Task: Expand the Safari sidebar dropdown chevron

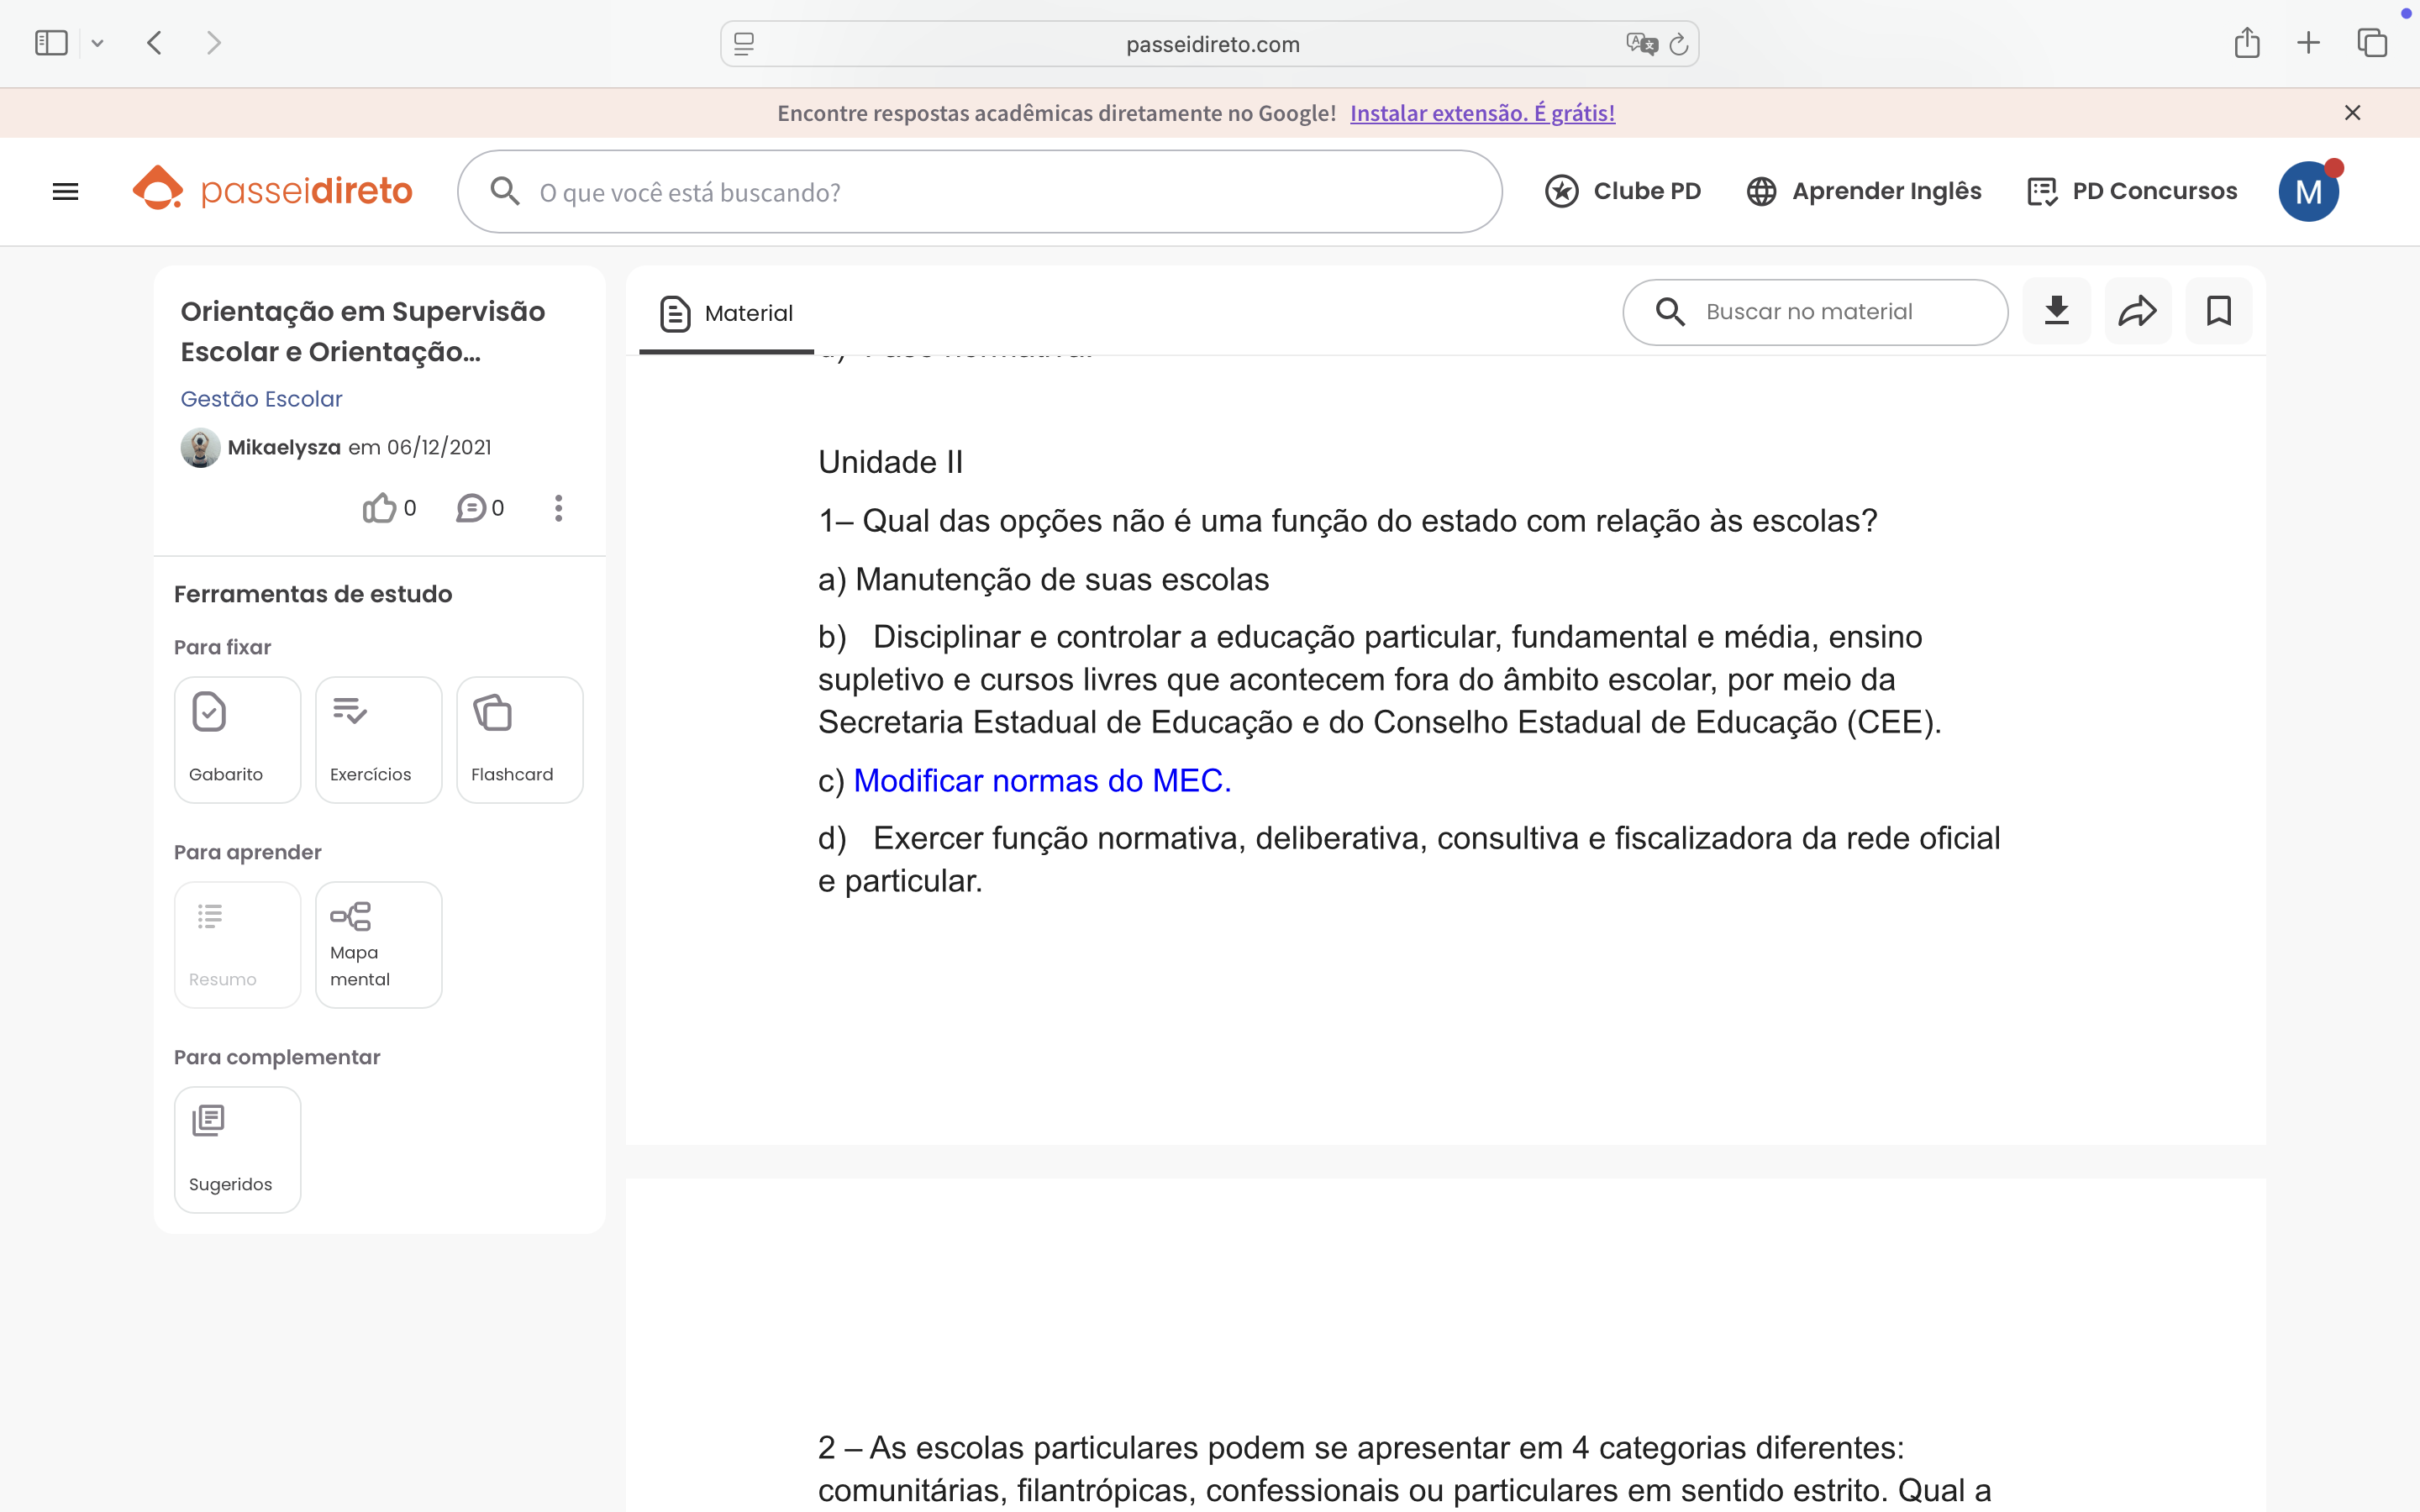Action: click(x=97, y=43)
